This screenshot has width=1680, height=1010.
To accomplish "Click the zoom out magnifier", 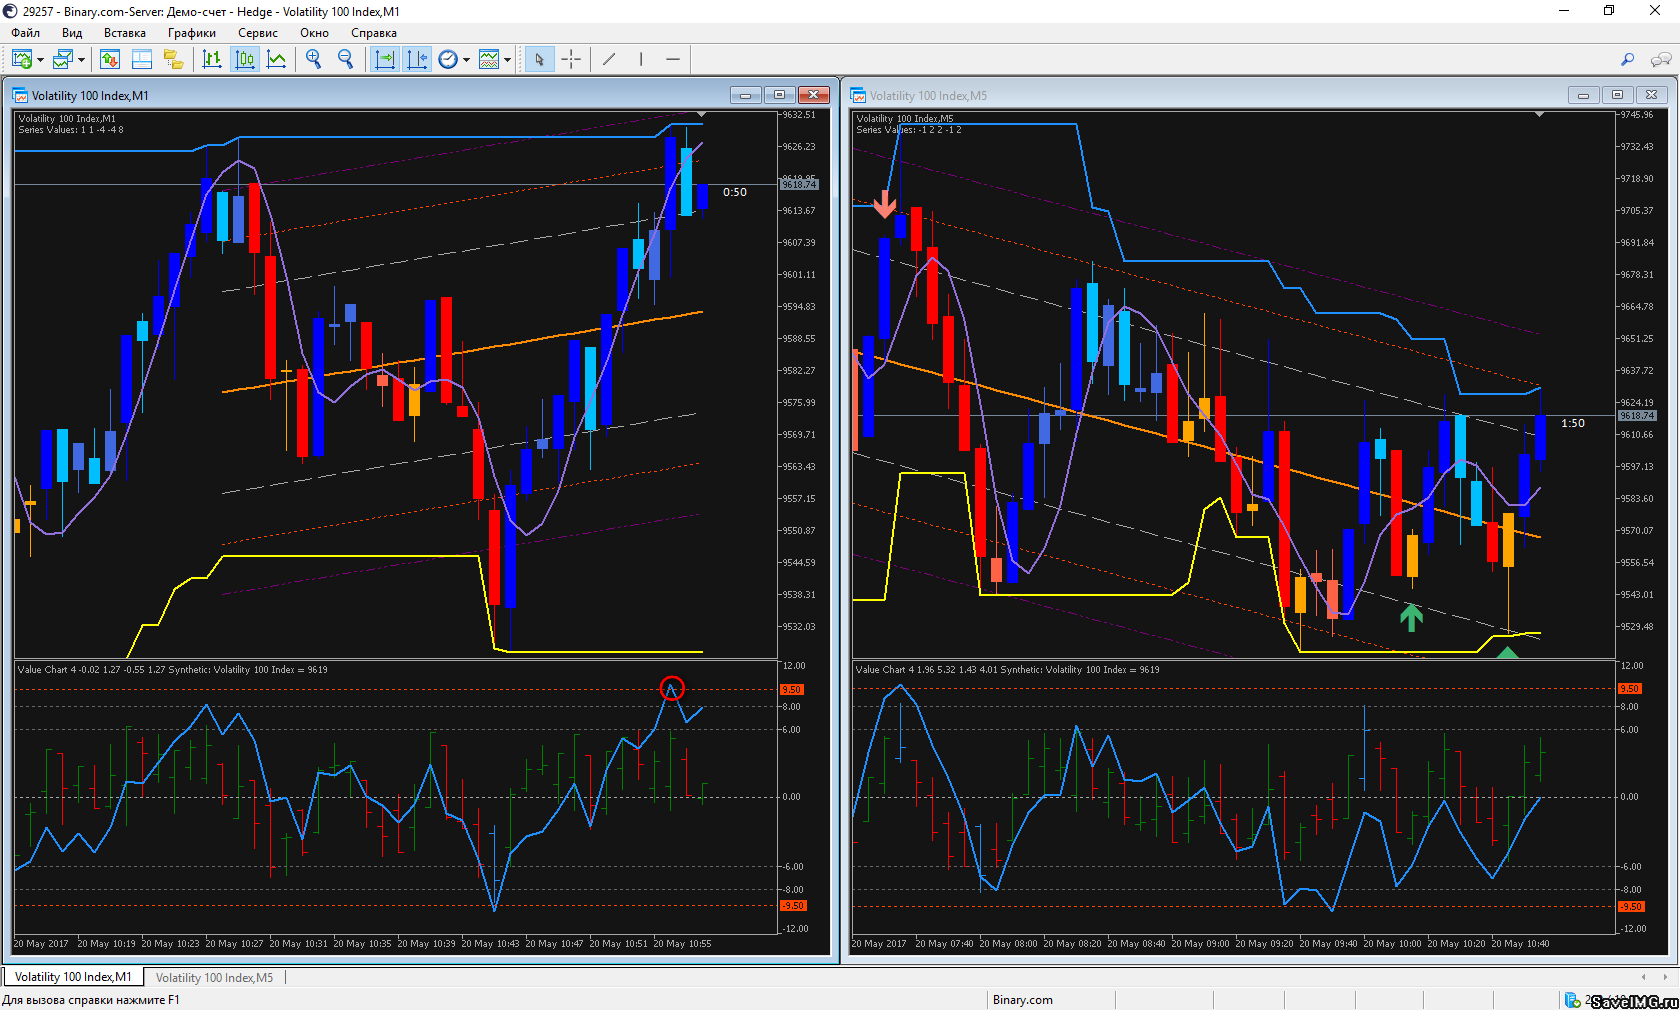I will point(346,60).
